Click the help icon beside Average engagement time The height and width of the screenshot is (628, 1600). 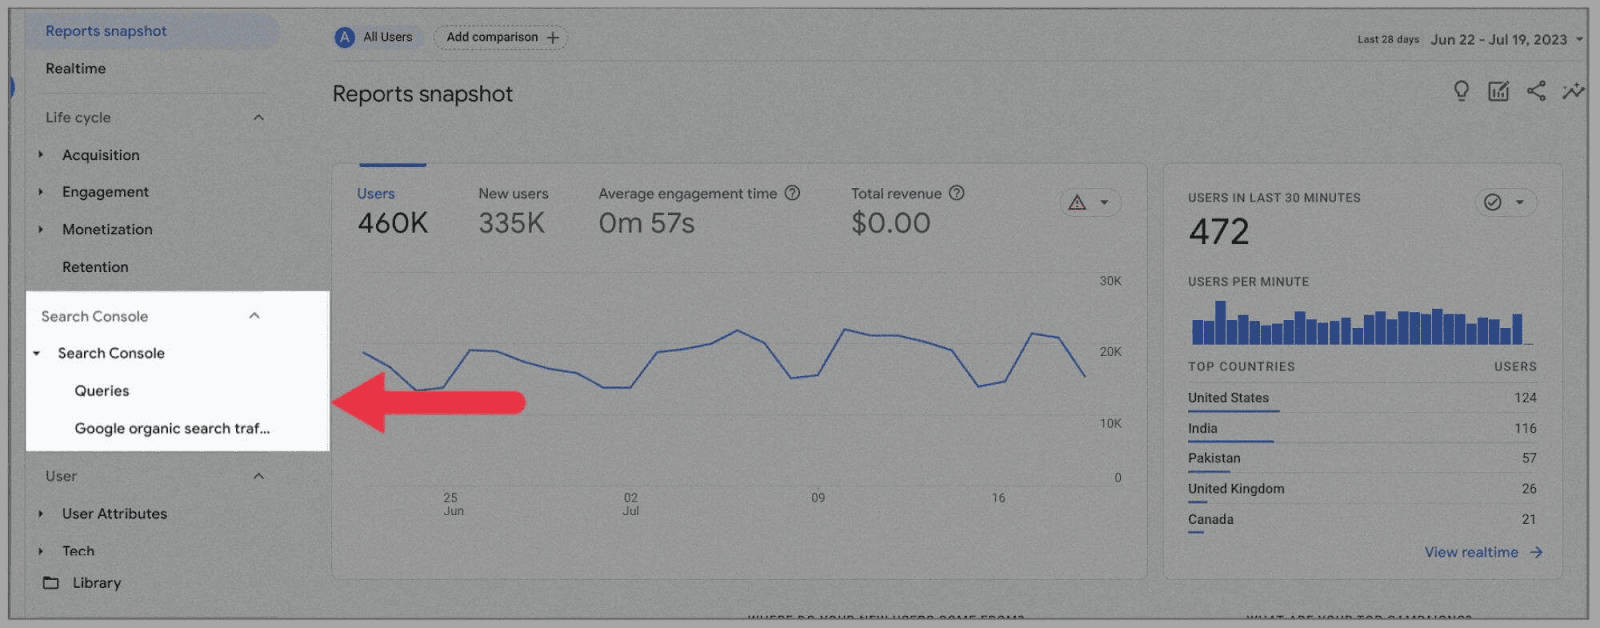[x=792, y=193]
